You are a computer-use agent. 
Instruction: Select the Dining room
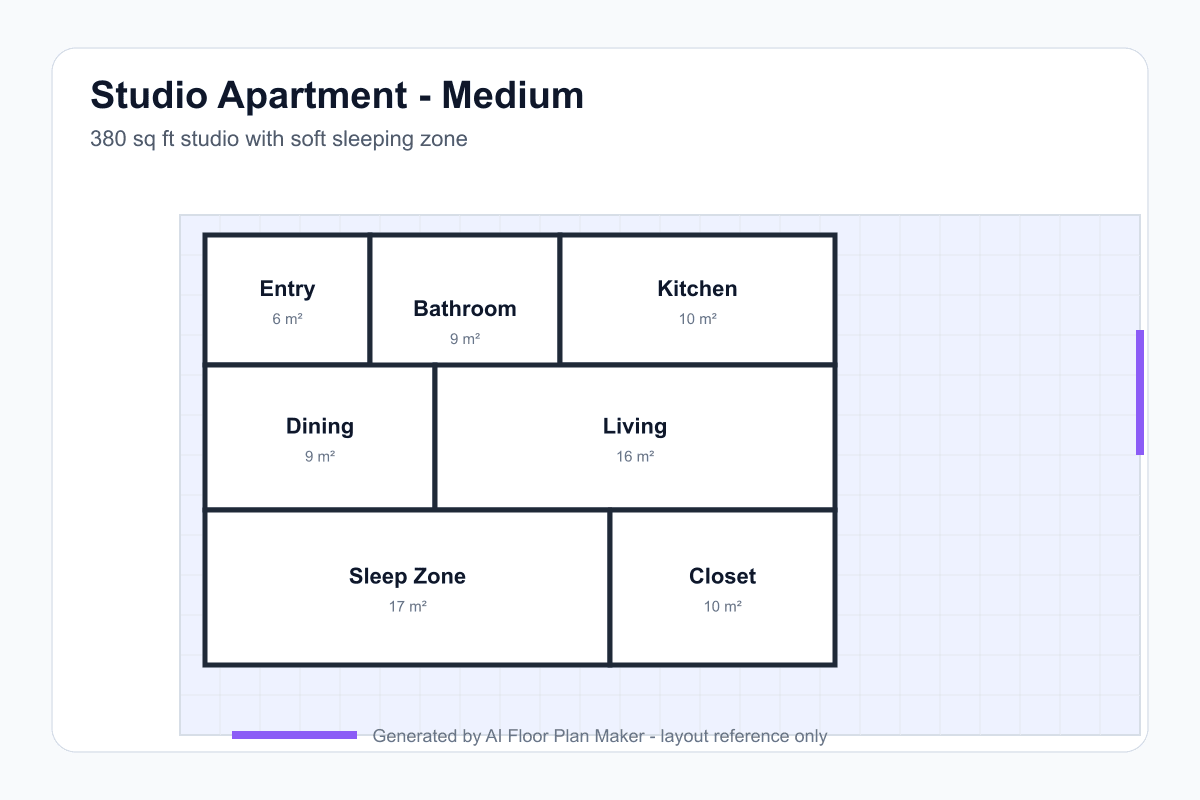[320, 437]
